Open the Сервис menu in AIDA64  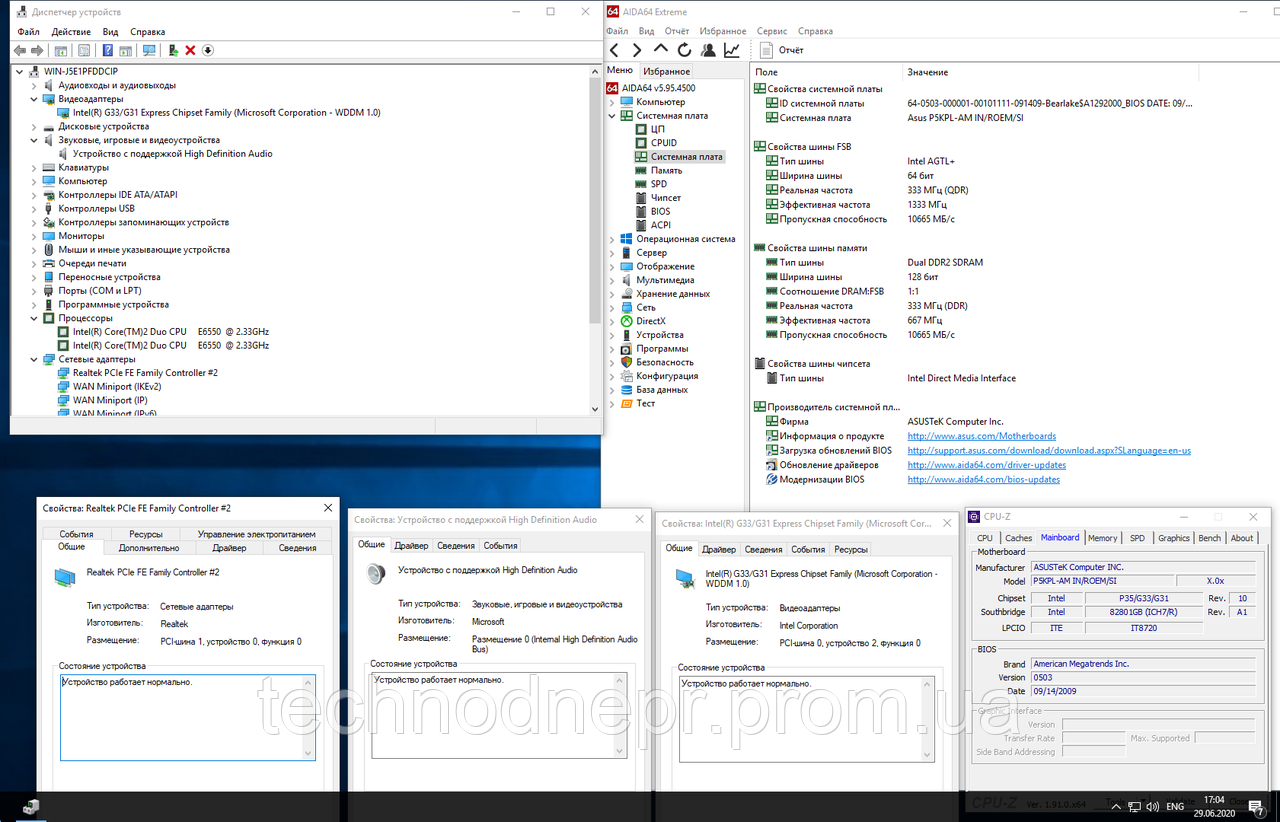pyautogui.click(x=772, y=31)
